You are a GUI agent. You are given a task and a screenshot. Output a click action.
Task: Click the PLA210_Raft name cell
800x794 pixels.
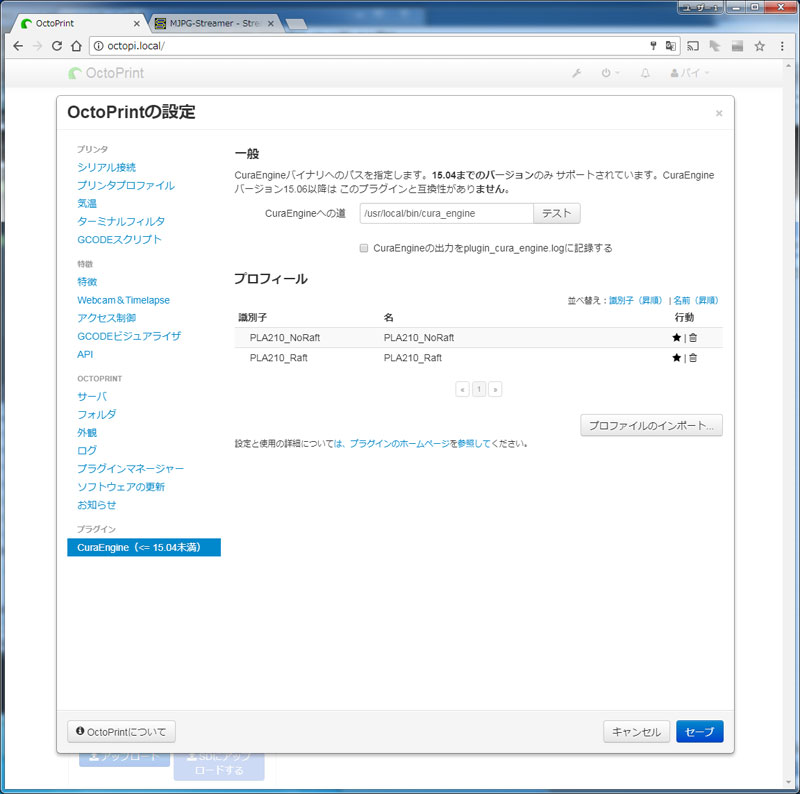[413, 358]
